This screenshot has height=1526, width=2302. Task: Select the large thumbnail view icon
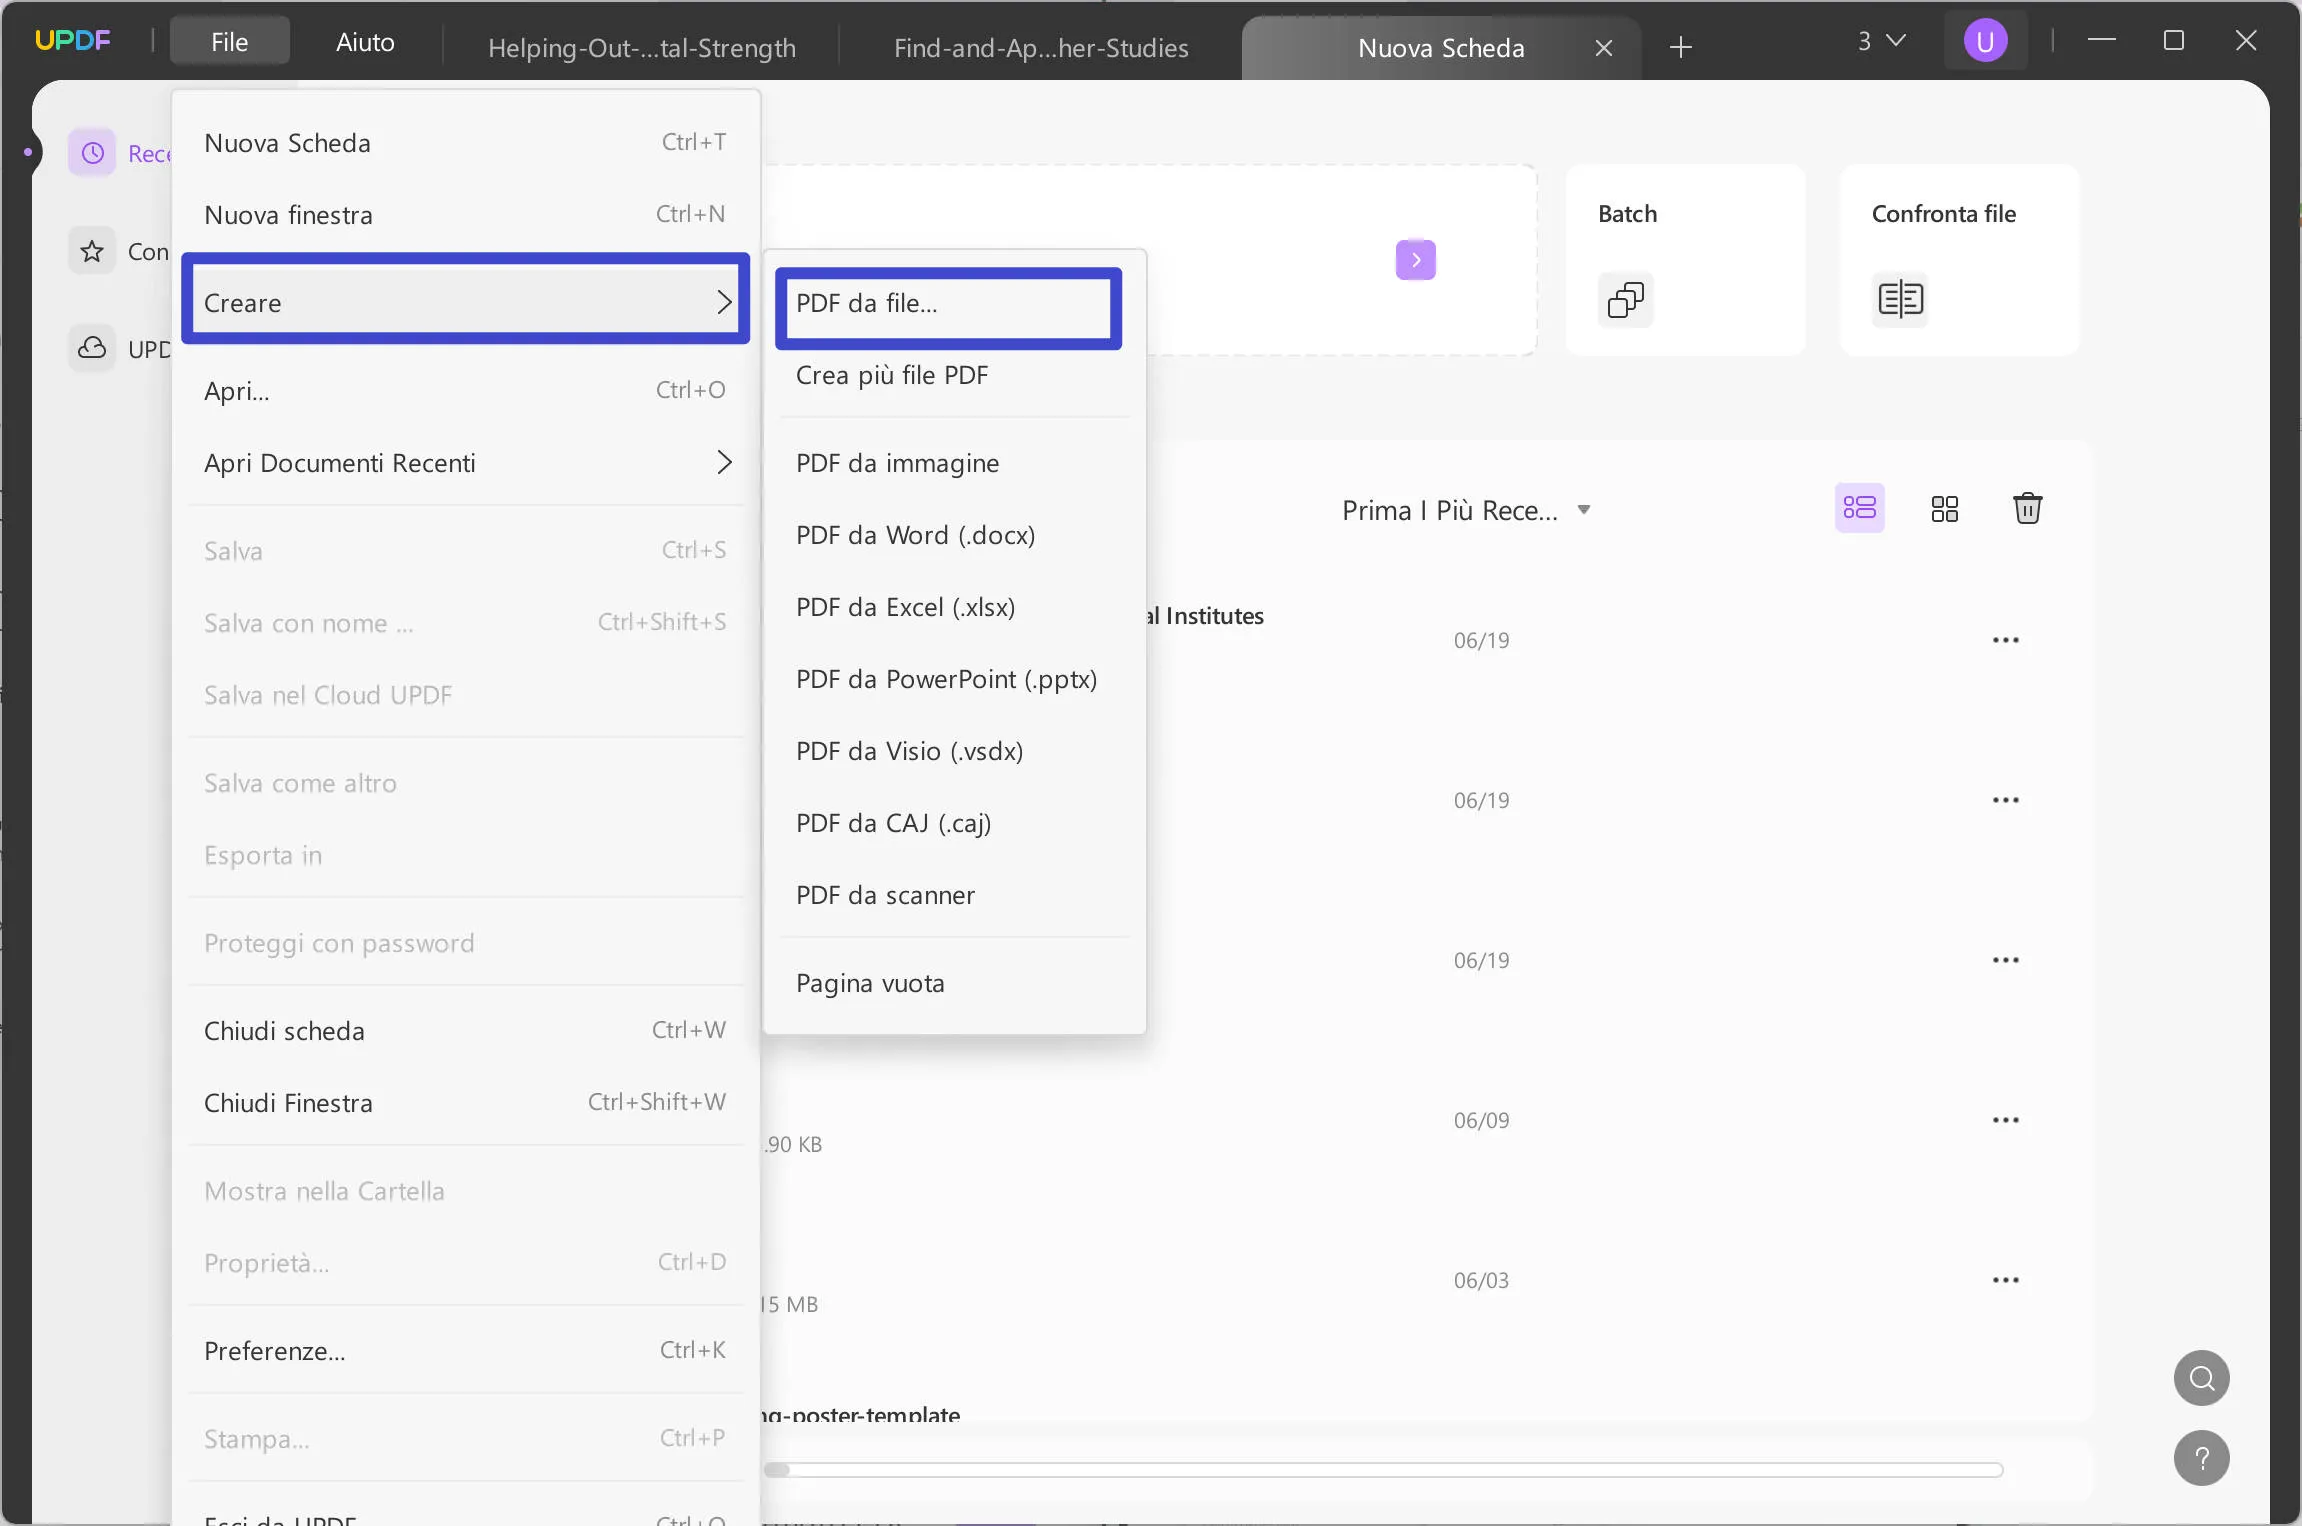coord(1944,508)
